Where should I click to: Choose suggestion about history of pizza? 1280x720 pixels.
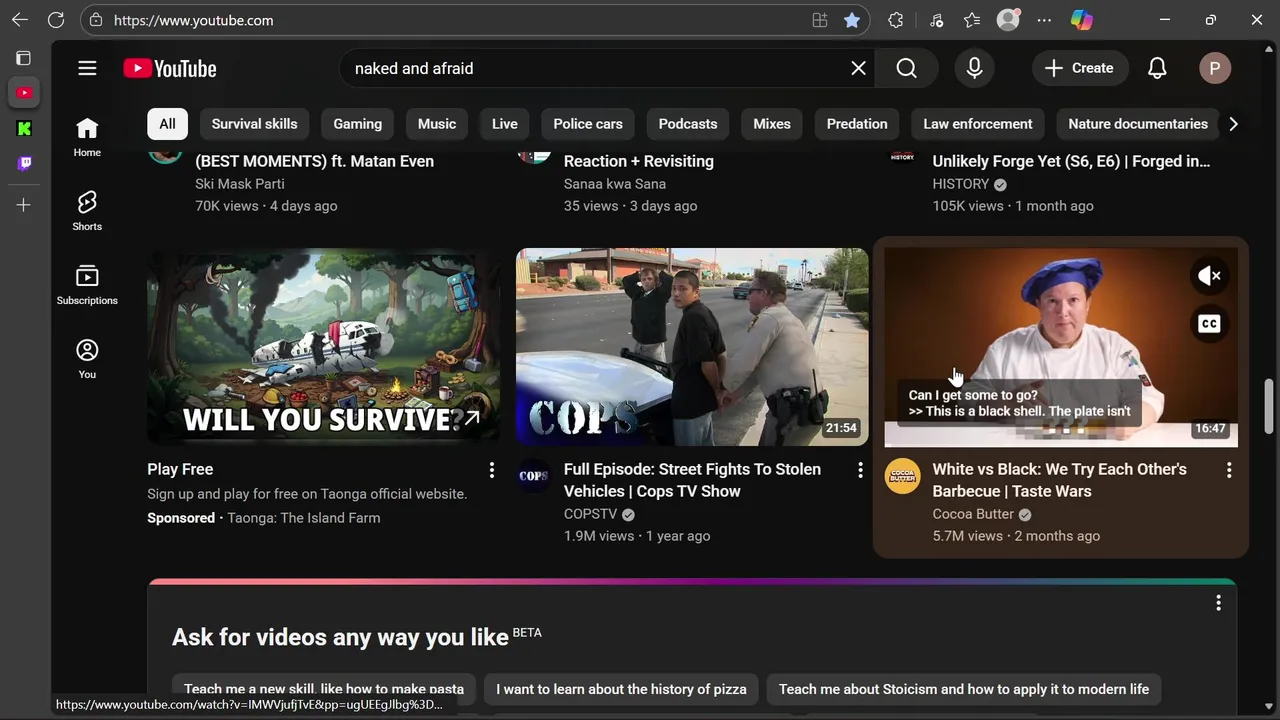click(621, 689)
